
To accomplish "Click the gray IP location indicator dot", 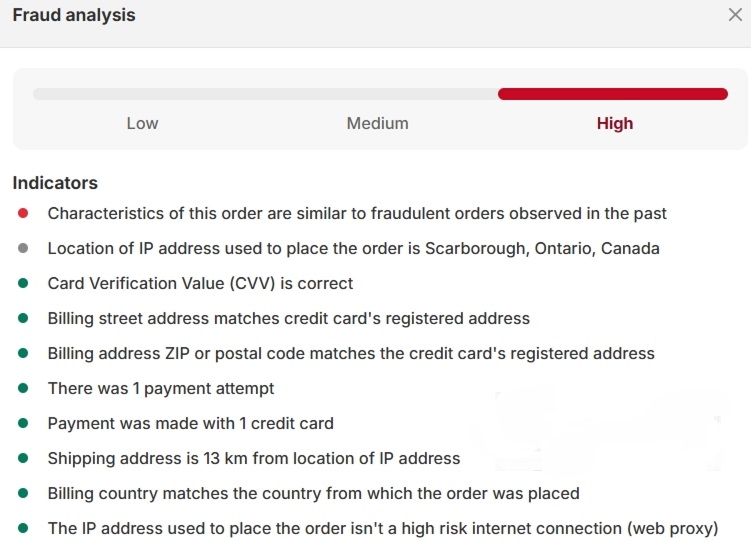I will 23,248.
